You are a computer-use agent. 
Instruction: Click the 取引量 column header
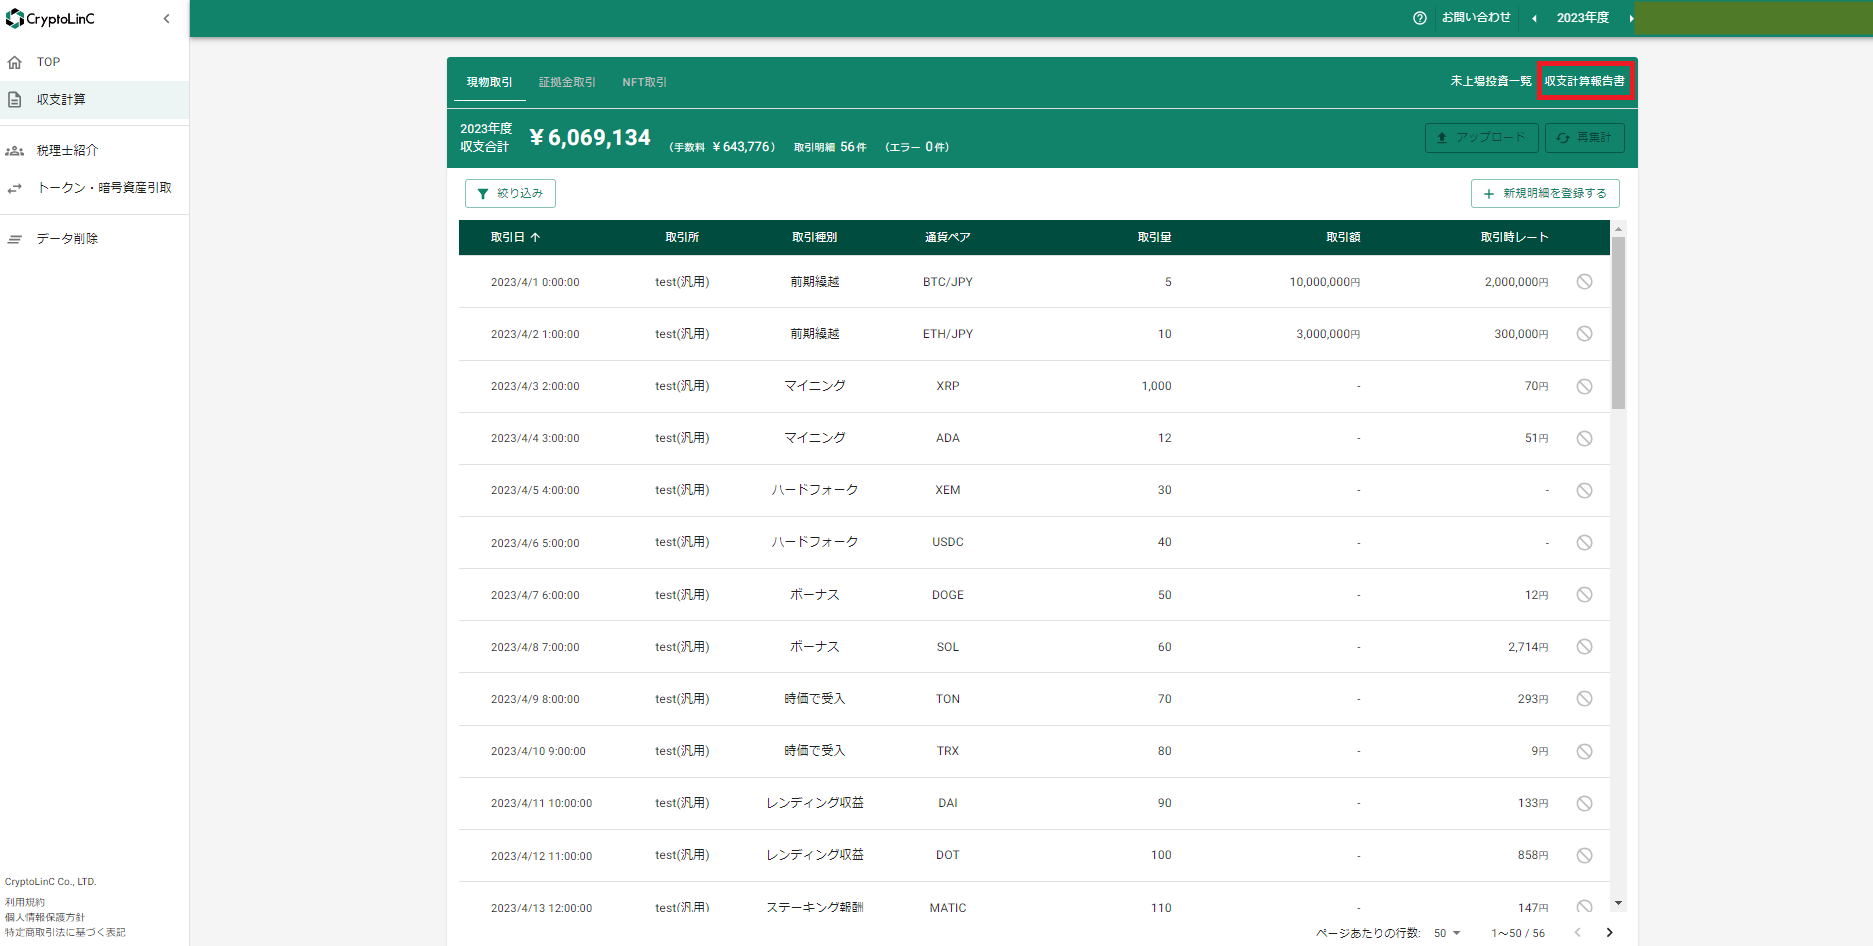1154,238
